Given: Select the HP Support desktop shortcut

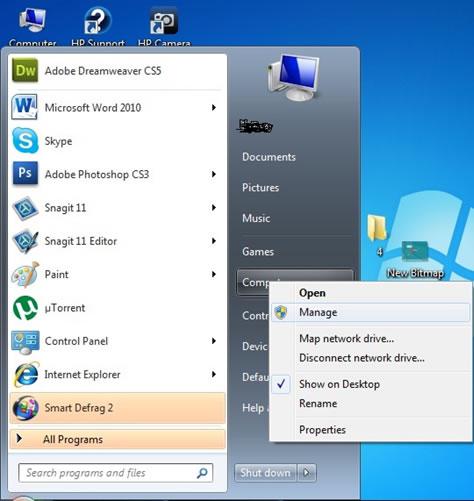Looking at the screenshot, I should [x=98, y=20].
